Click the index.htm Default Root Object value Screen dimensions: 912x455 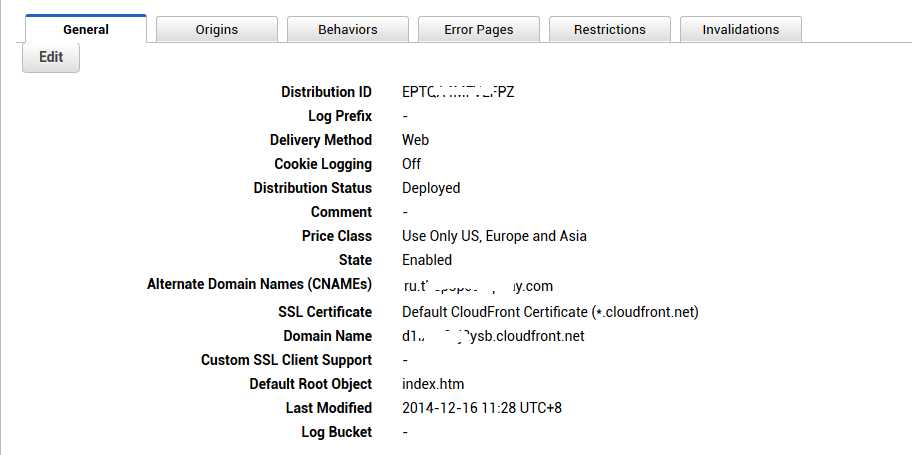[x=433, y=384]
